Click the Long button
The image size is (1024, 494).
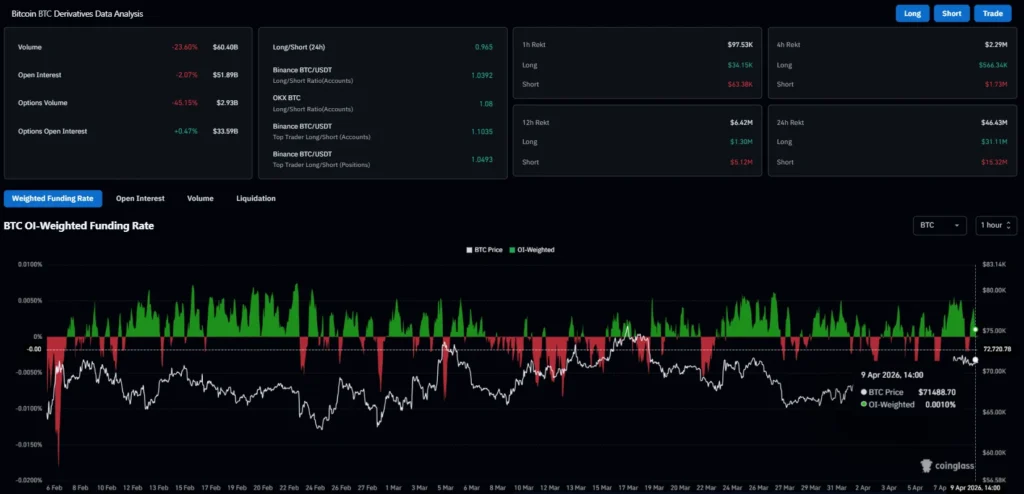point(912,14)
